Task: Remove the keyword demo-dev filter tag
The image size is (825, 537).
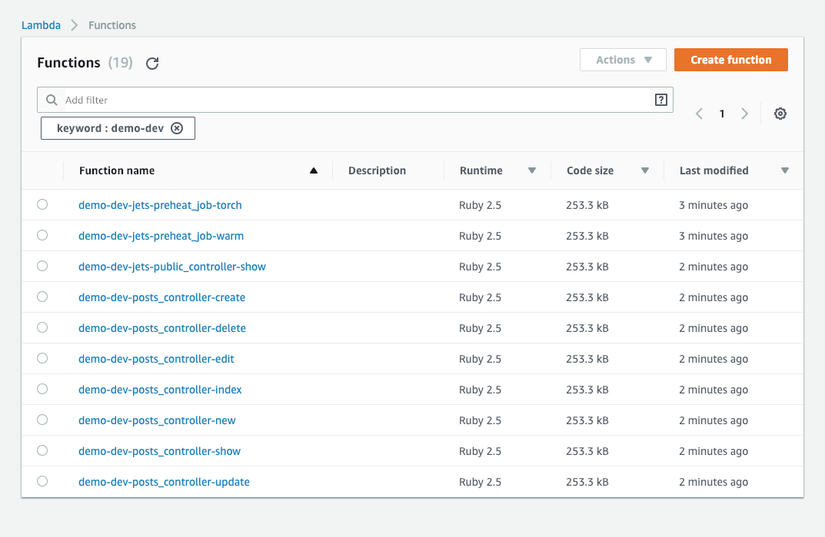Action: pyautogui.click(x=177, y=128)
